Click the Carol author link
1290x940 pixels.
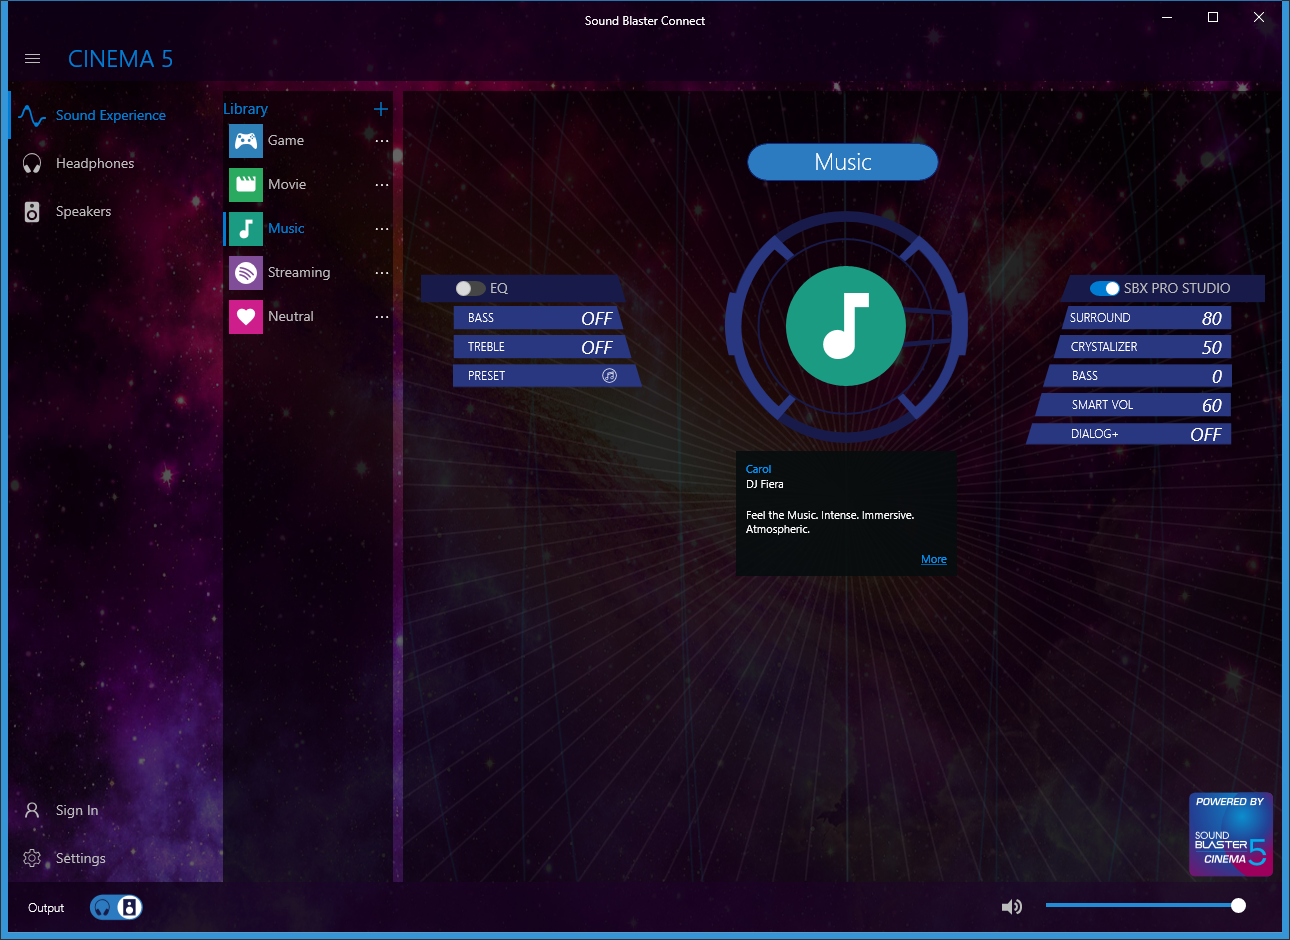pyautogui.click(x=758, y=469)
